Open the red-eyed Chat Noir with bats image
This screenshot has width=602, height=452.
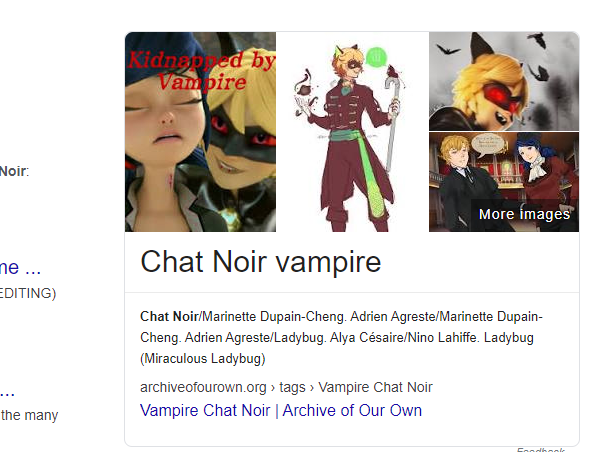[x=504, y=81]
